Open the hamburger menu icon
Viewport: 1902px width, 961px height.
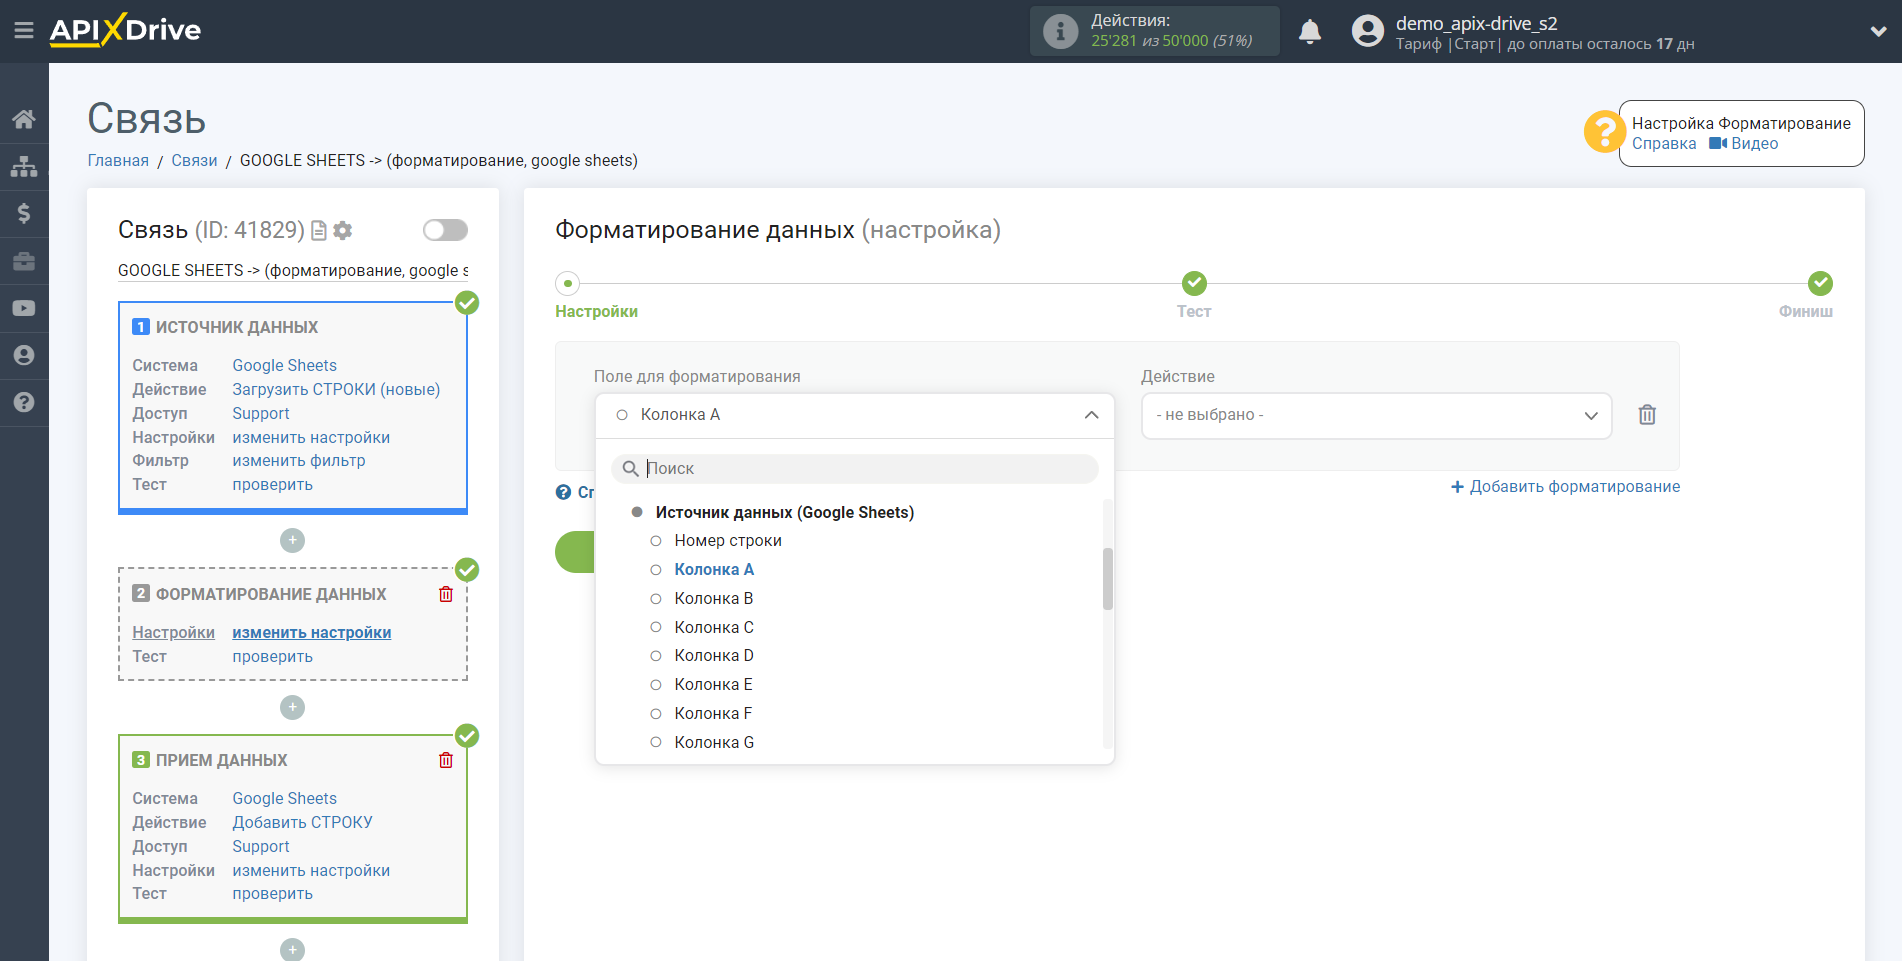24,31
